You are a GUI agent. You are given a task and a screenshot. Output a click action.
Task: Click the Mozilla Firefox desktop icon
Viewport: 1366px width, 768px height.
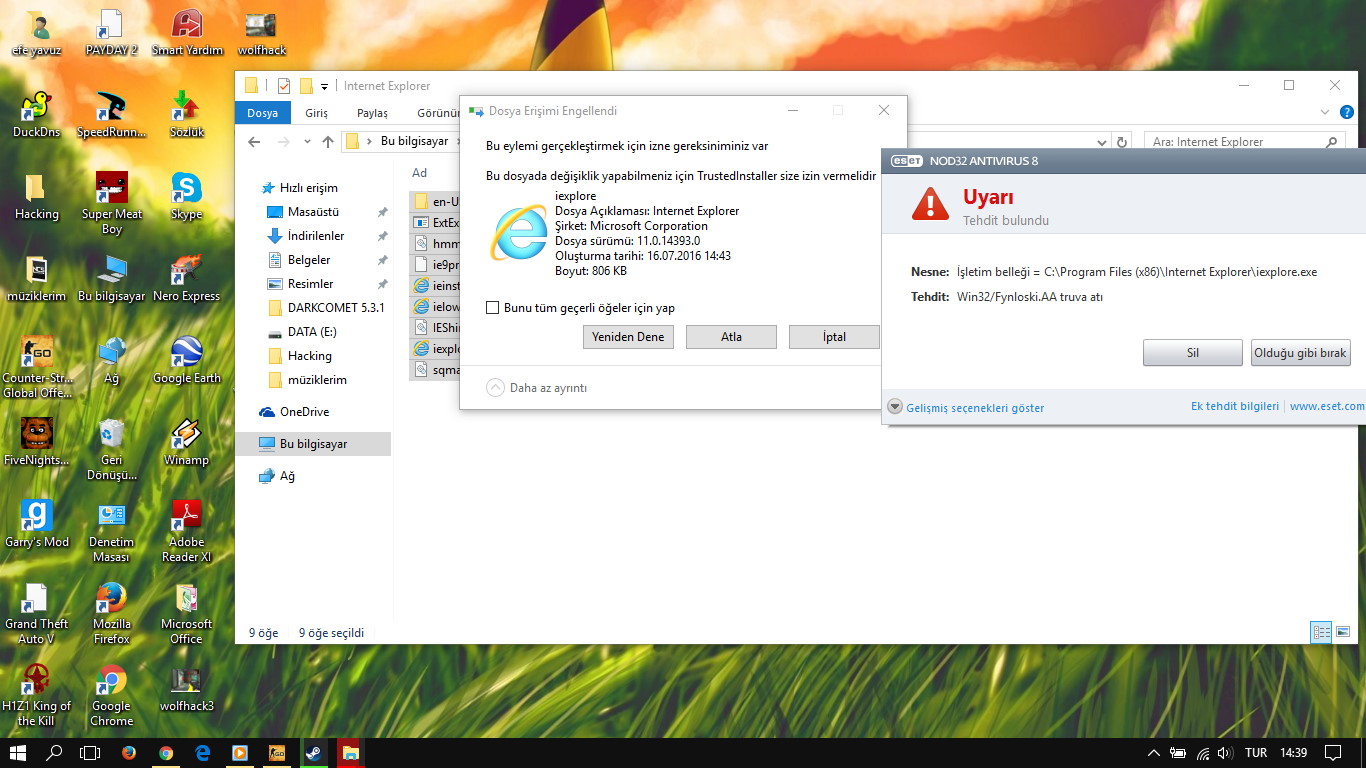111,612
